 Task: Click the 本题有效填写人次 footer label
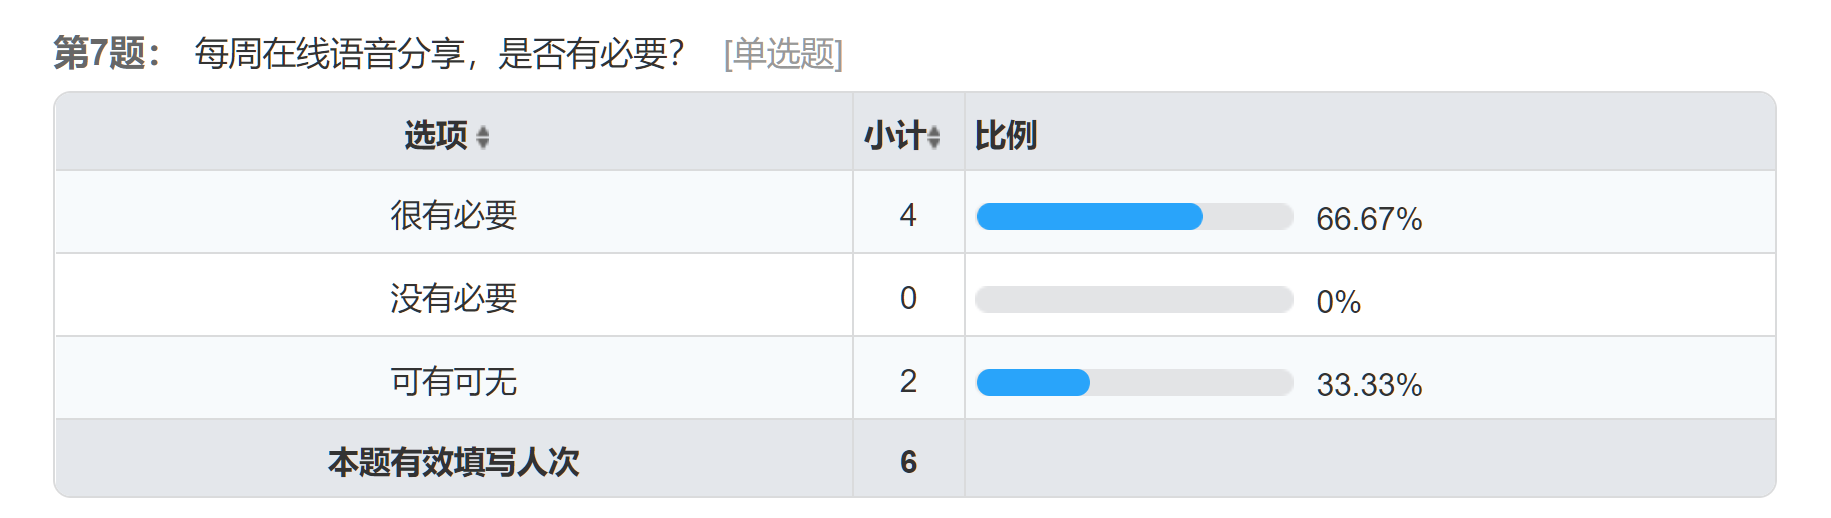point(454,462)
